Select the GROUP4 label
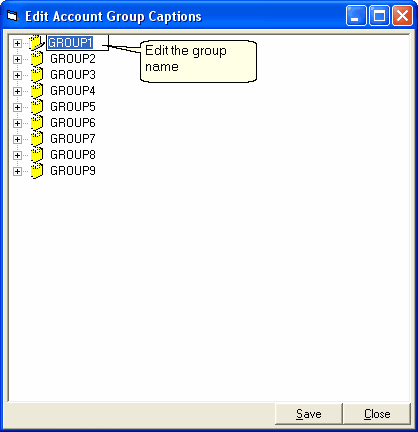 (x=73, y=91)
